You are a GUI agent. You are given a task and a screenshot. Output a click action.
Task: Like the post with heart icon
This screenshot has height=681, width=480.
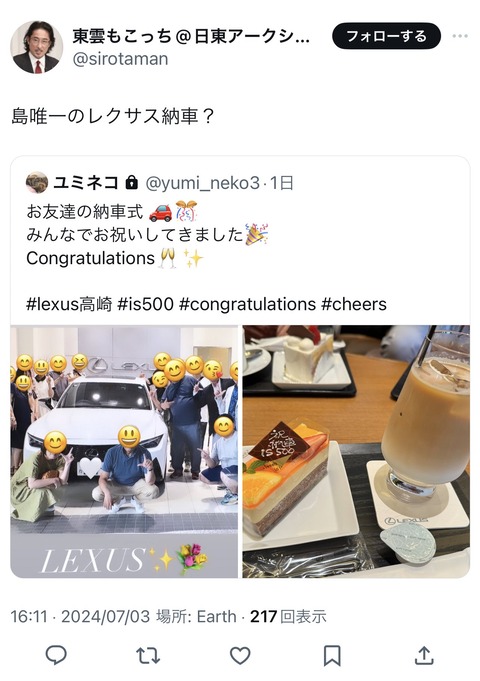coord(240,656)
